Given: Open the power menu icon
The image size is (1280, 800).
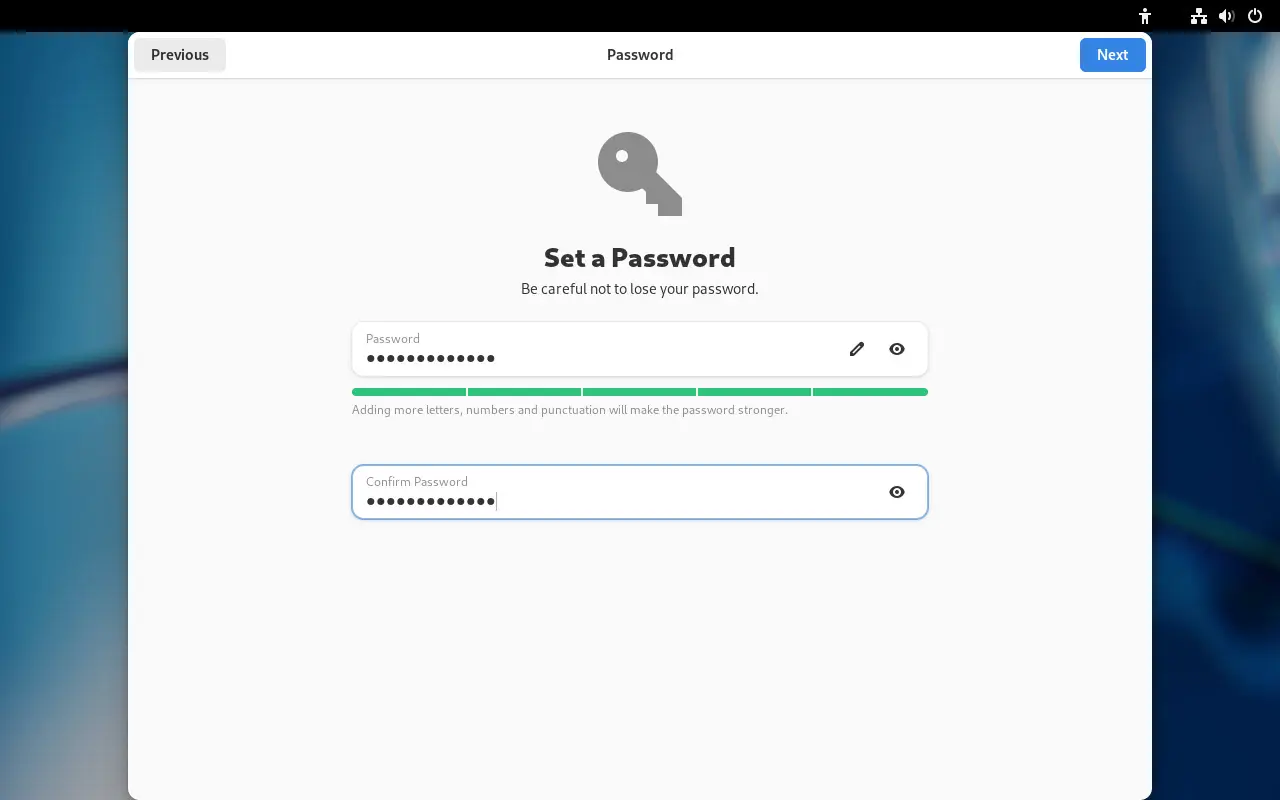Looking at the screenshot, I should (x=1255, y=16).
